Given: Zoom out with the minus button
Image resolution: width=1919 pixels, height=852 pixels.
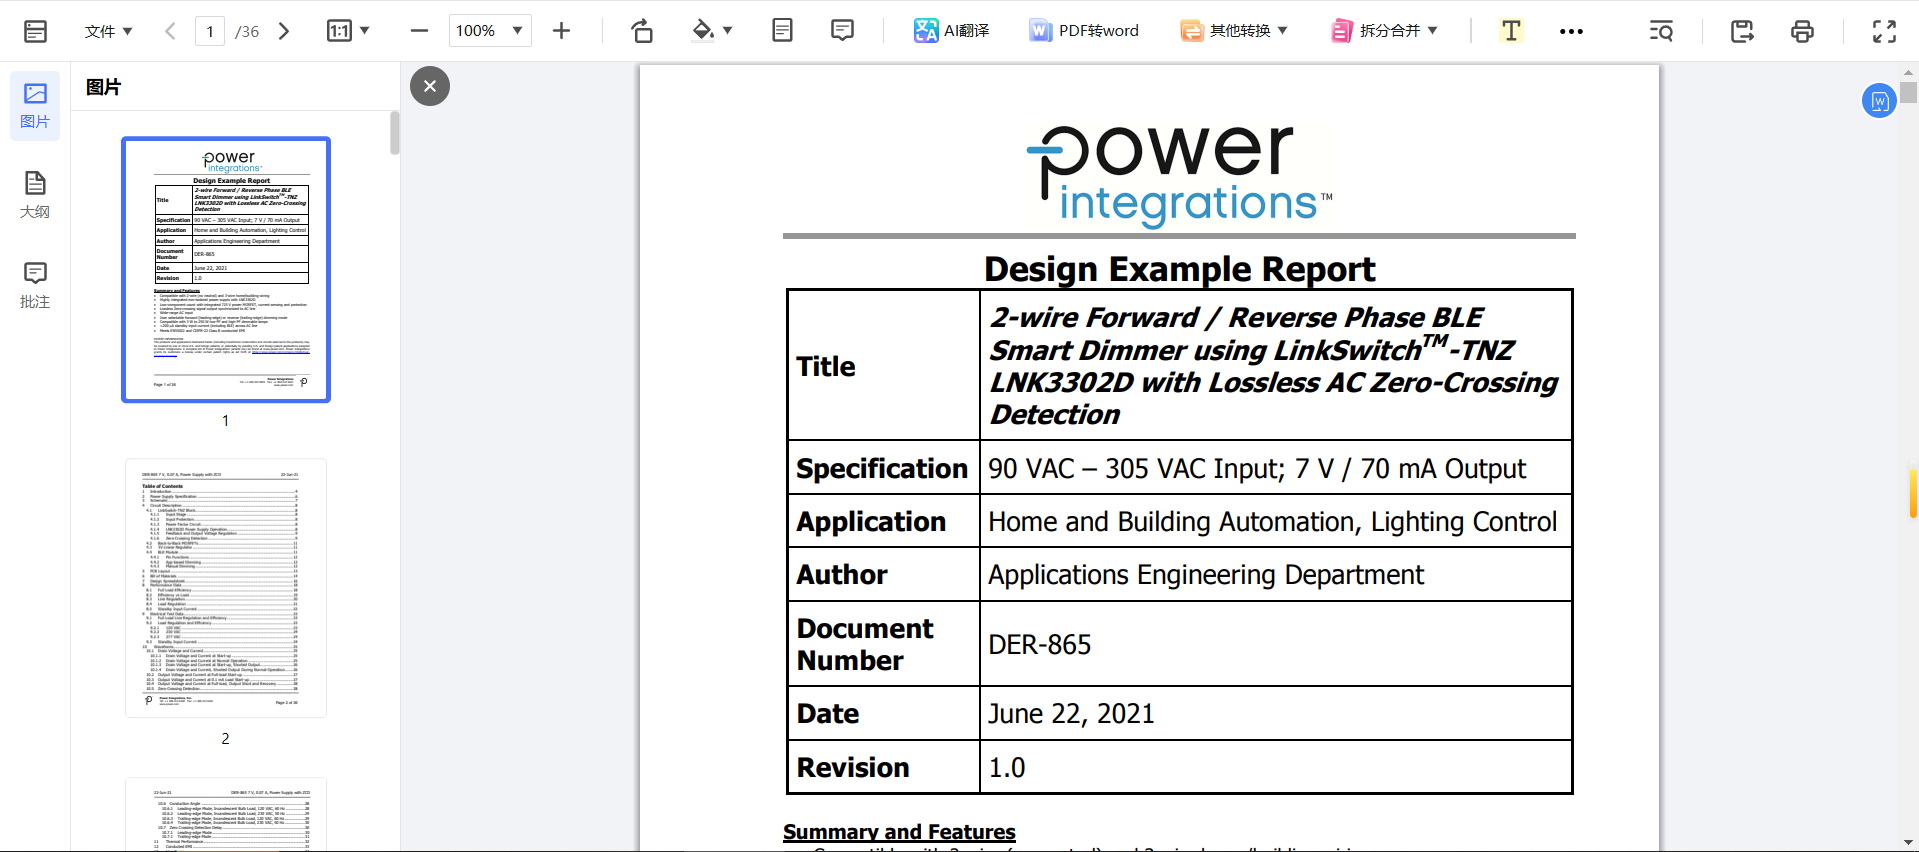Looking at the screenshot, I should 419,31.
